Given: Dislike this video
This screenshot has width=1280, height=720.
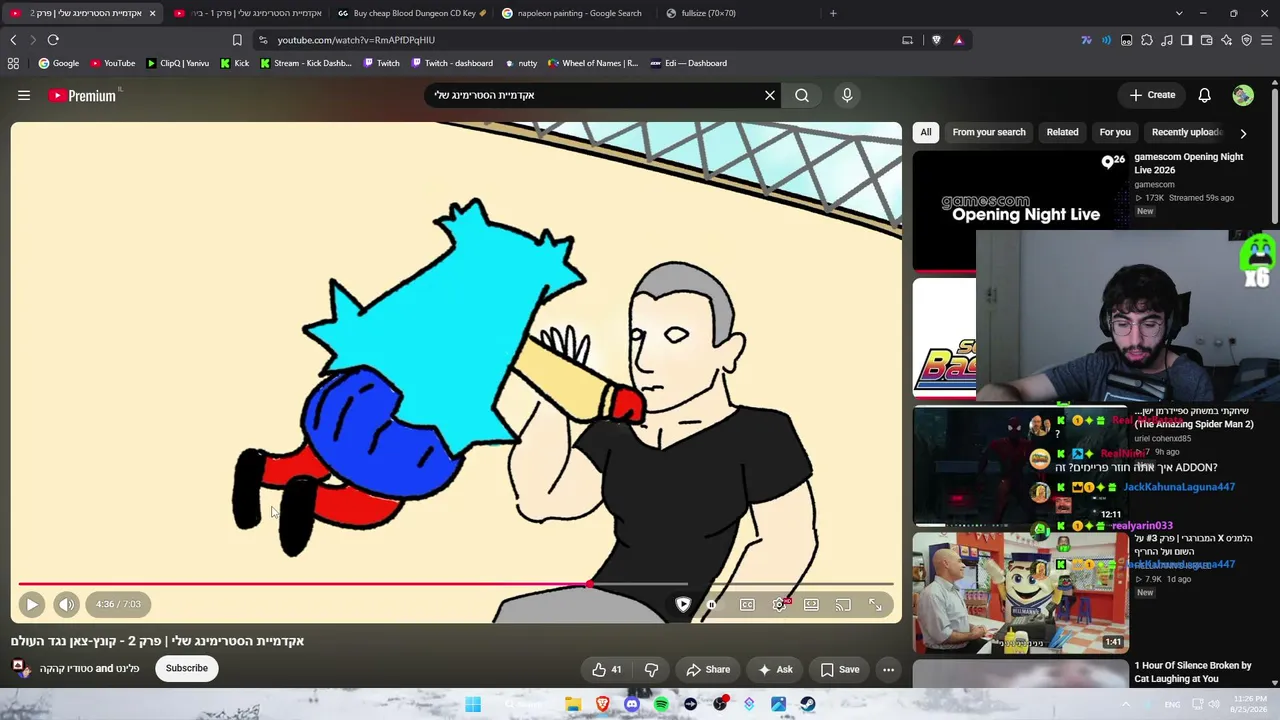Looking at the screenshot, I should tap(651, 669).
